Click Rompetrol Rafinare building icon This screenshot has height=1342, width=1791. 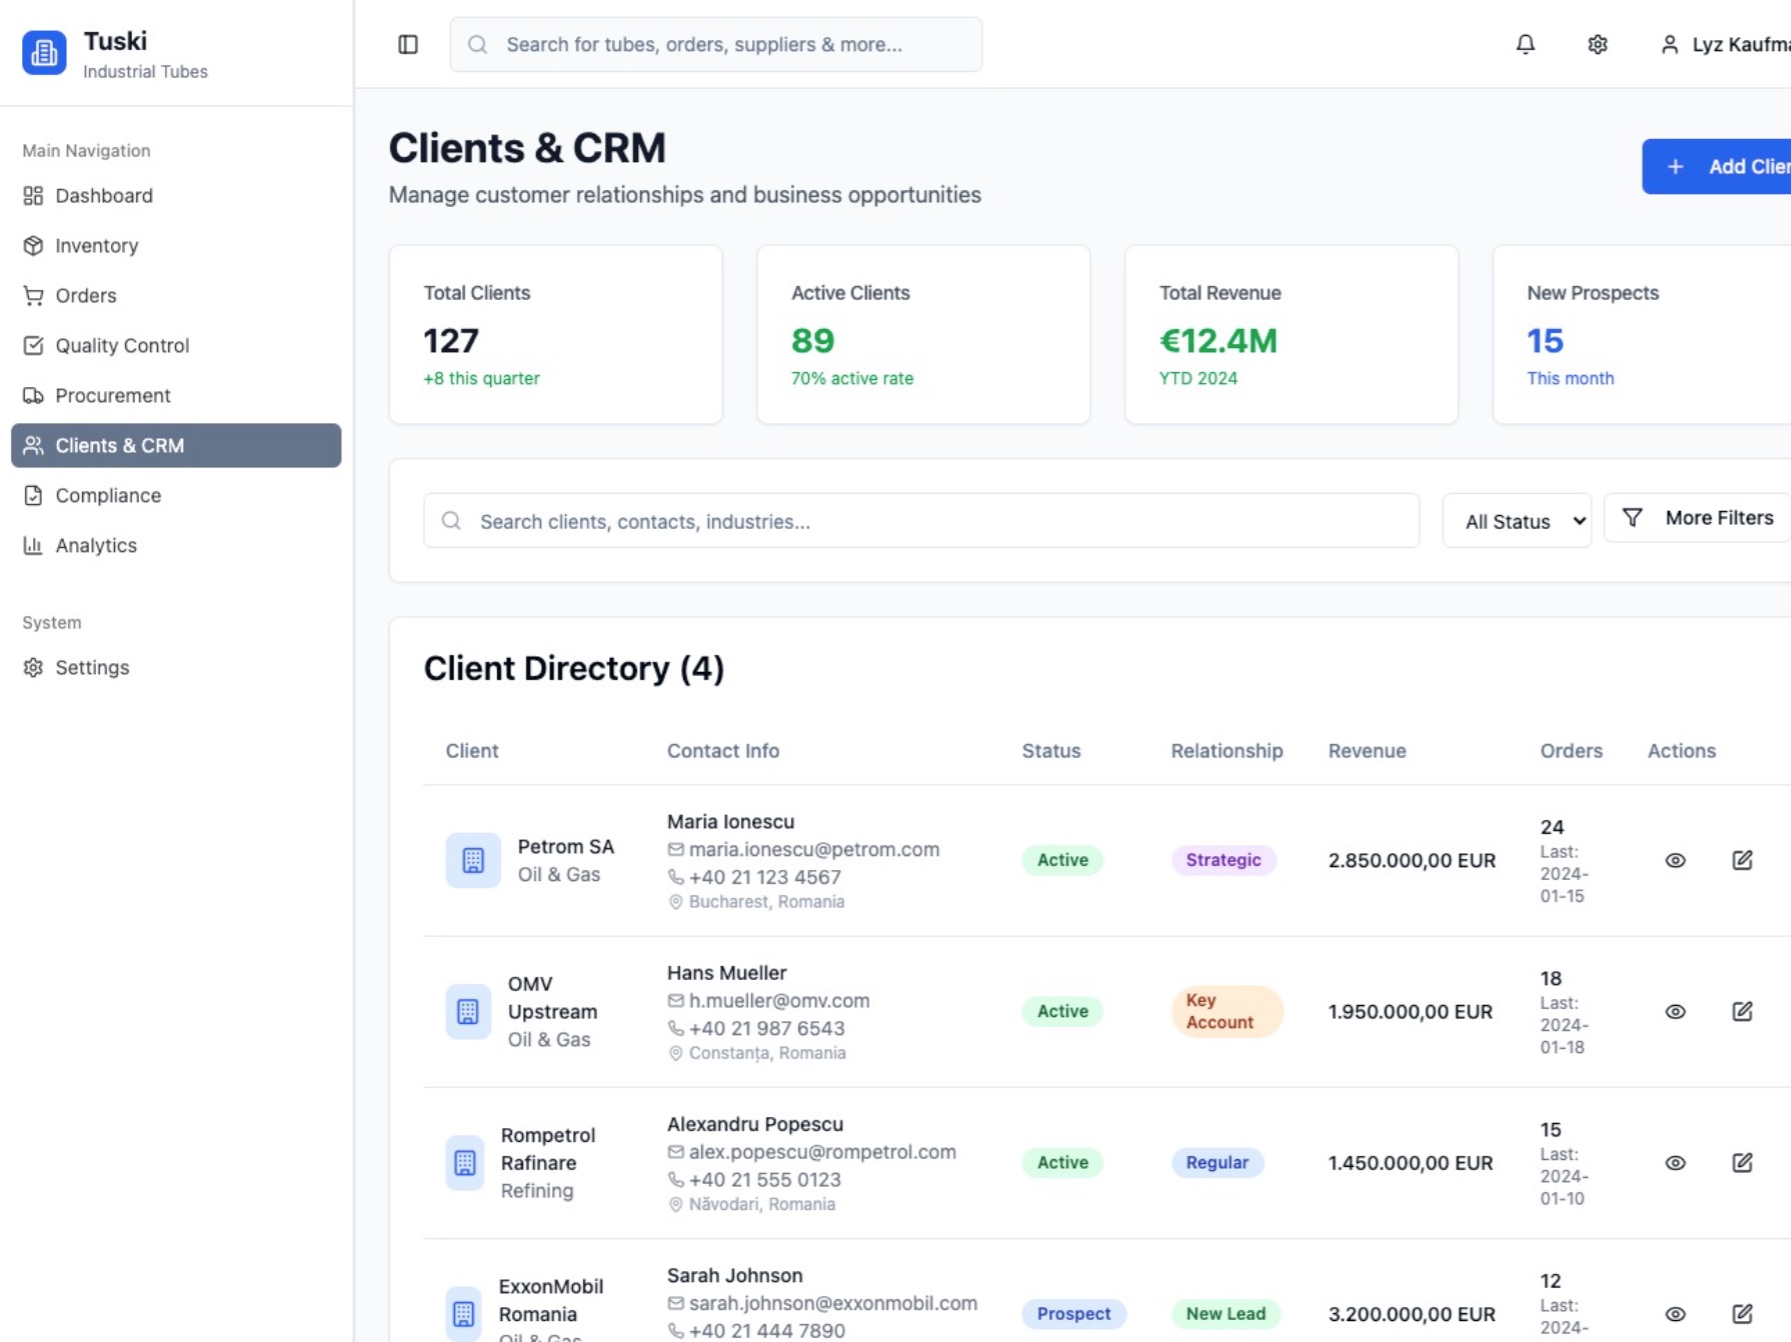click(x=465, y=1163)
